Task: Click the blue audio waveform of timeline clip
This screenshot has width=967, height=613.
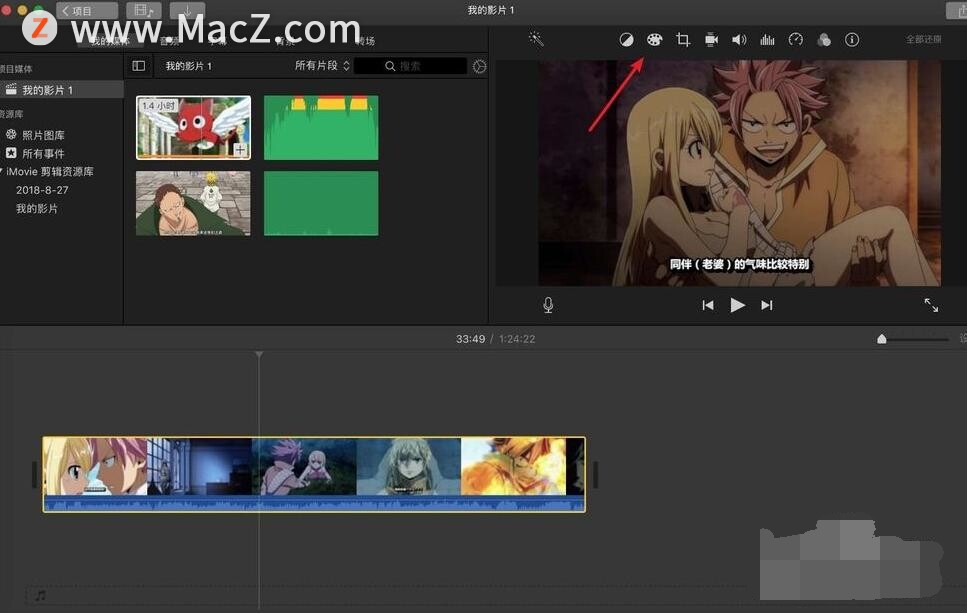Action: tap(314, 503)
